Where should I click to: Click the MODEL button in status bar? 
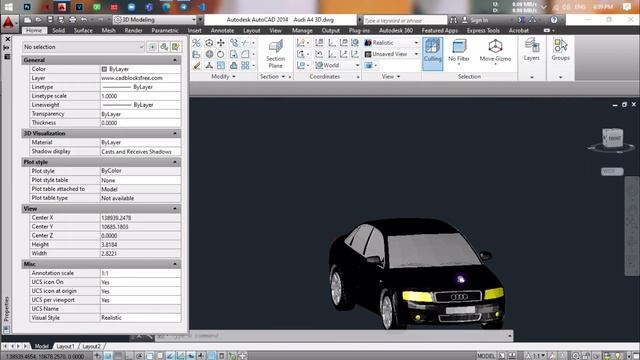point(486,356)
